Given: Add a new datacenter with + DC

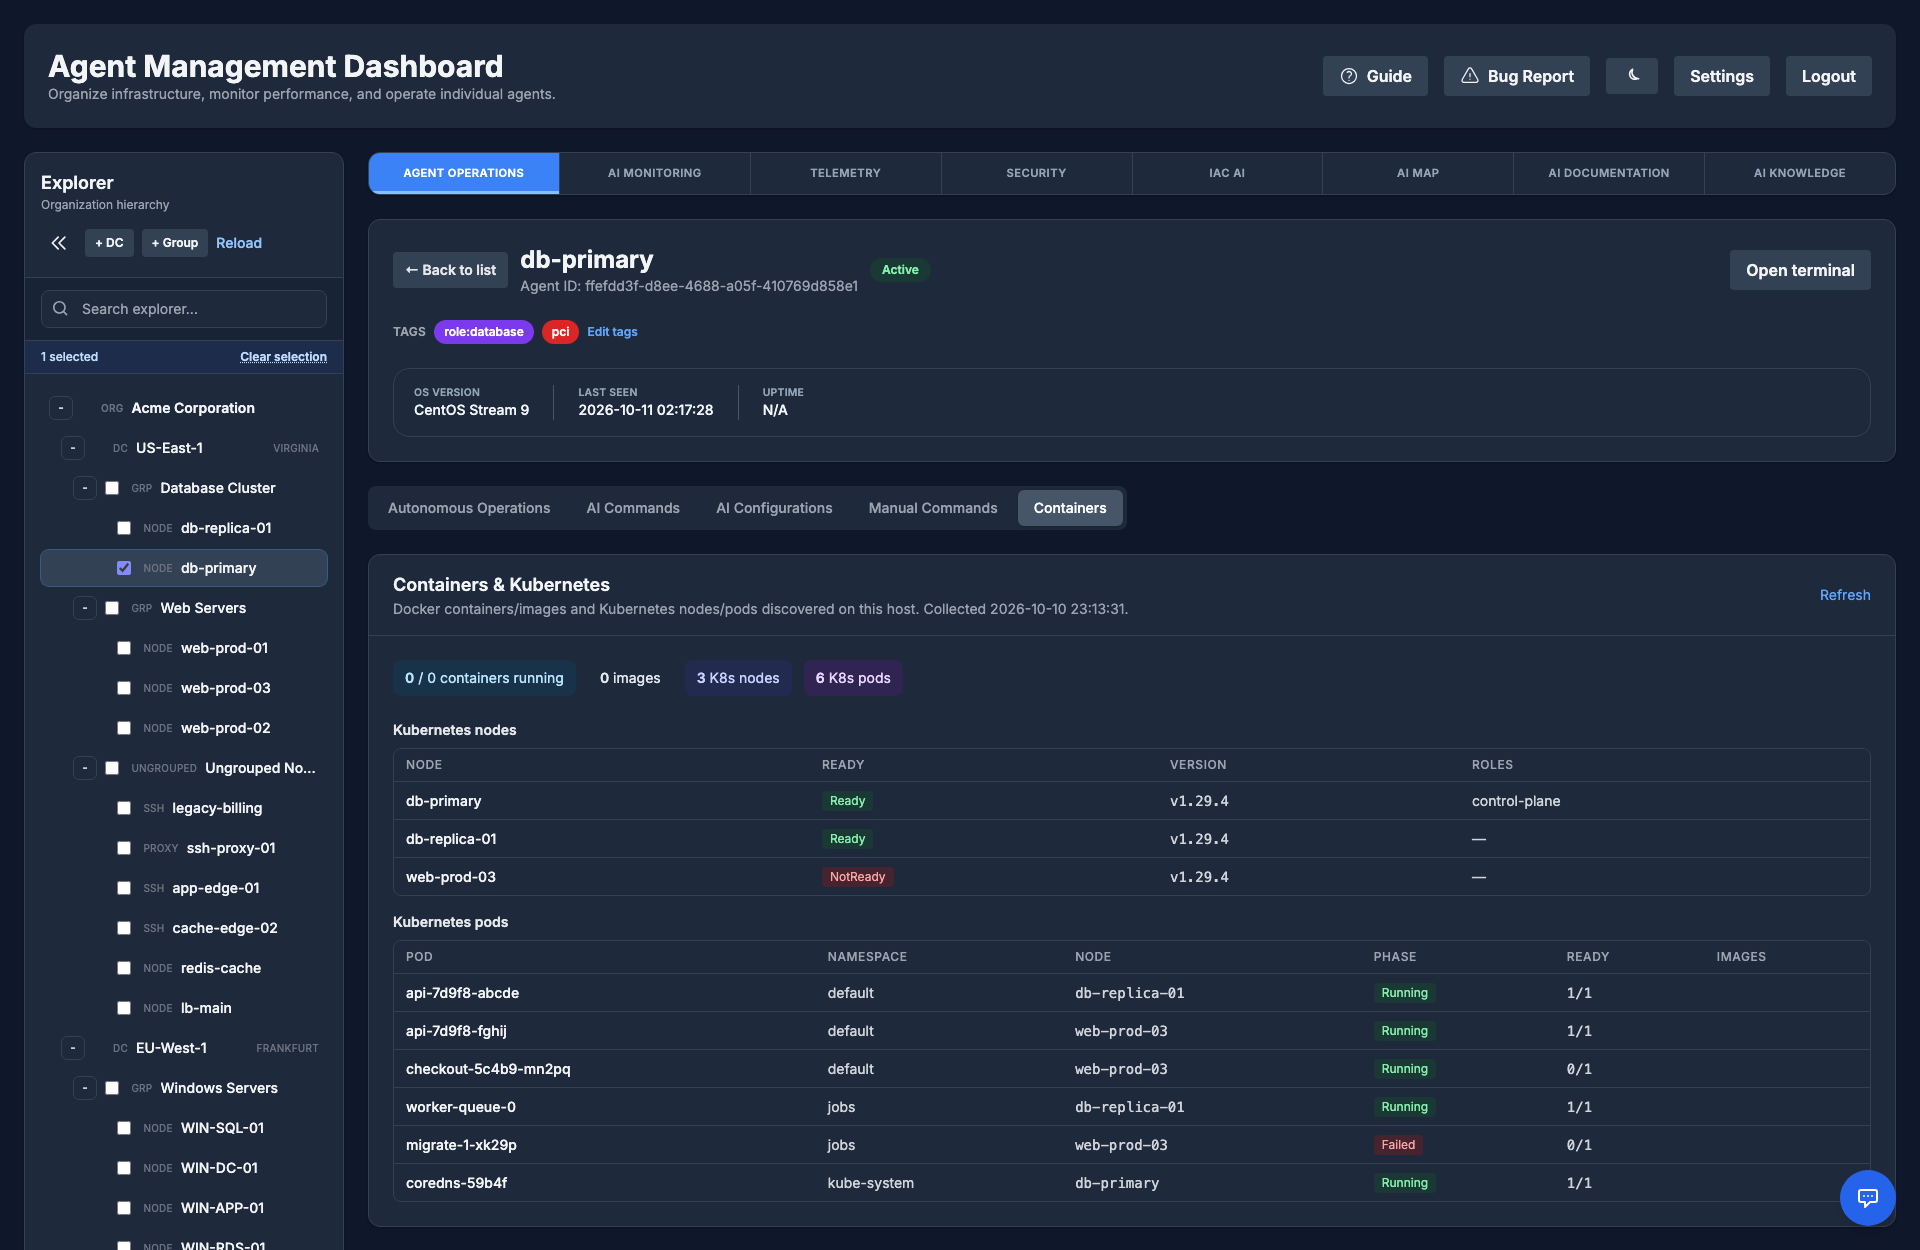Looking at the screenshot, I should (x=109, y=243).
